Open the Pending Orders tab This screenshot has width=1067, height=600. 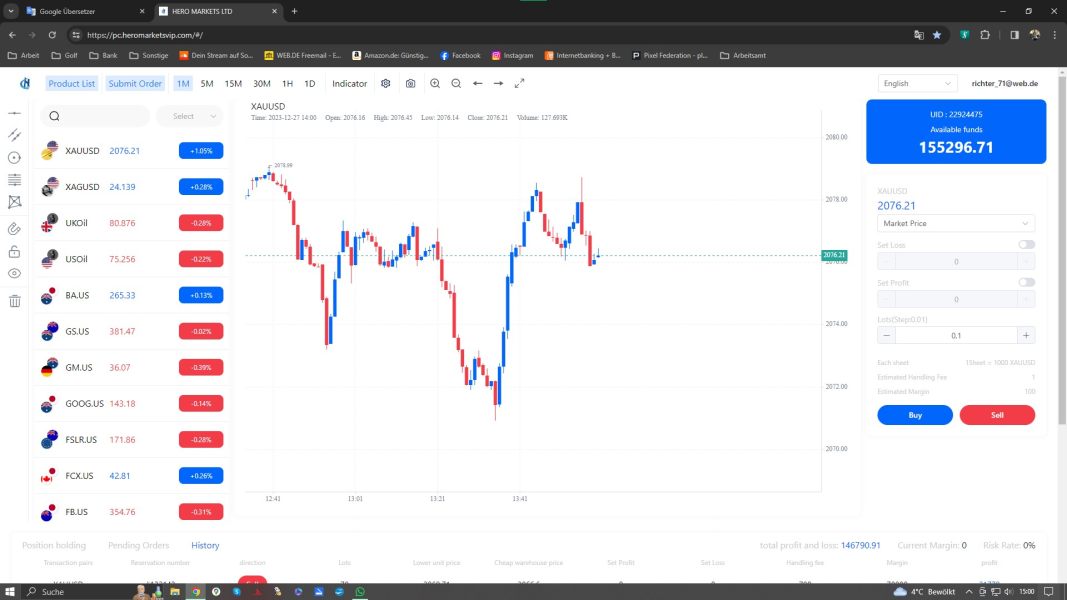139,546
